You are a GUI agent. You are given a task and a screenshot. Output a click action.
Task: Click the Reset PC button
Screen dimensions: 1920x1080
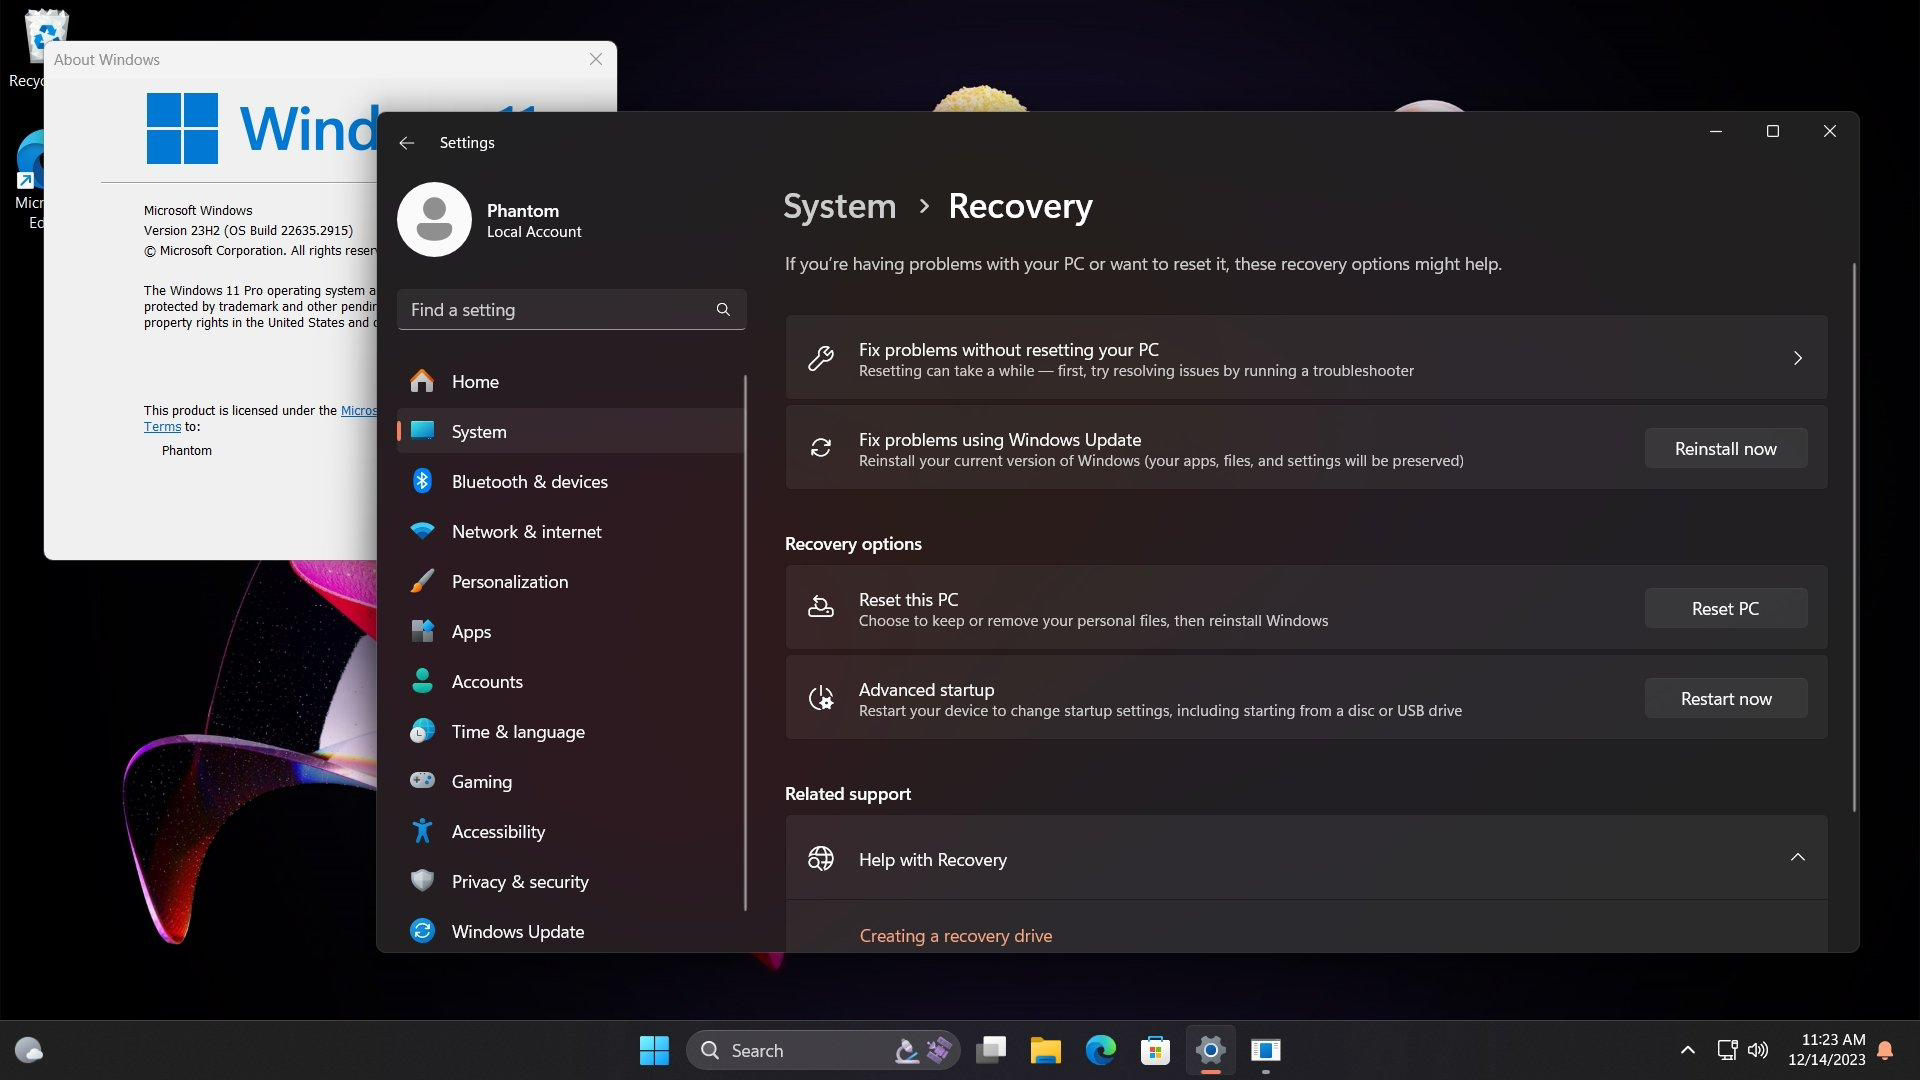click(1725, 608)
